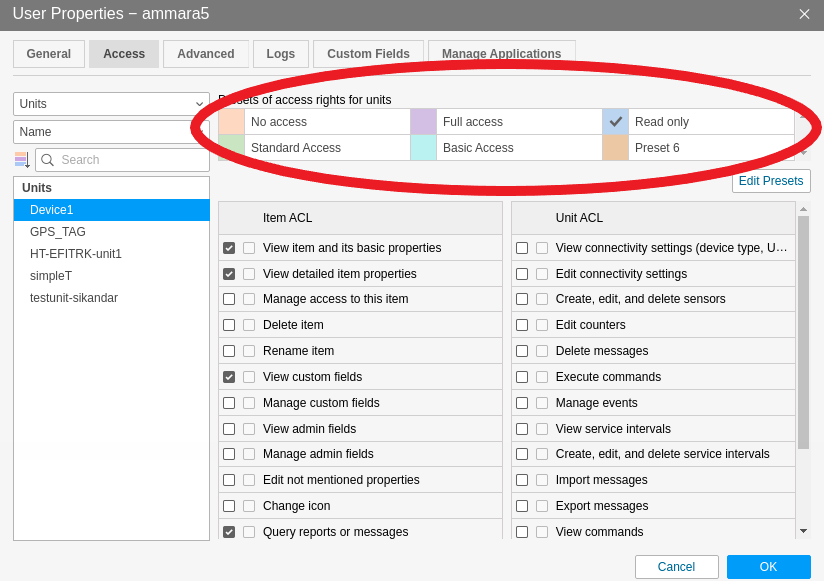Enable Delete item checkbox

pyautogui.click(x=229, y=325)
